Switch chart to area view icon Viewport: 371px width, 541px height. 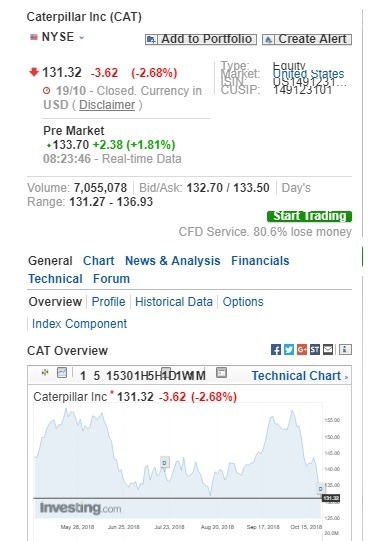62,372
